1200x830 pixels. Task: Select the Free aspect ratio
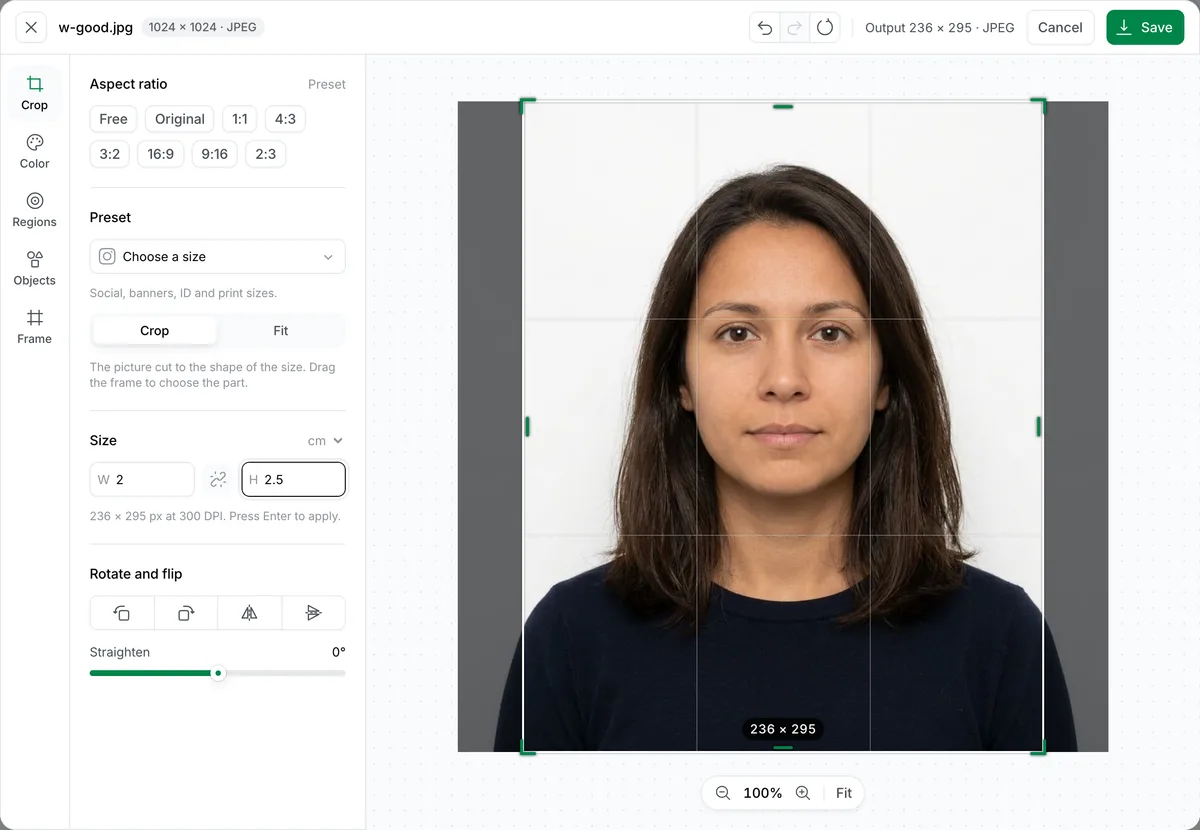click(113, 119)
